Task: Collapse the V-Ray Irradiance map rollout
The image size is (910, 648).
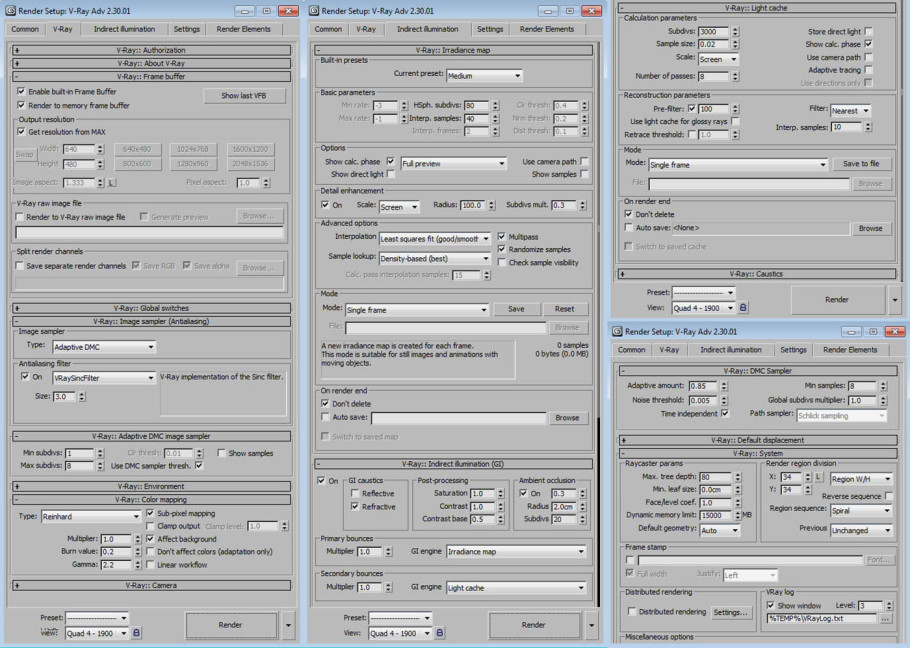Action: point(453,50)
